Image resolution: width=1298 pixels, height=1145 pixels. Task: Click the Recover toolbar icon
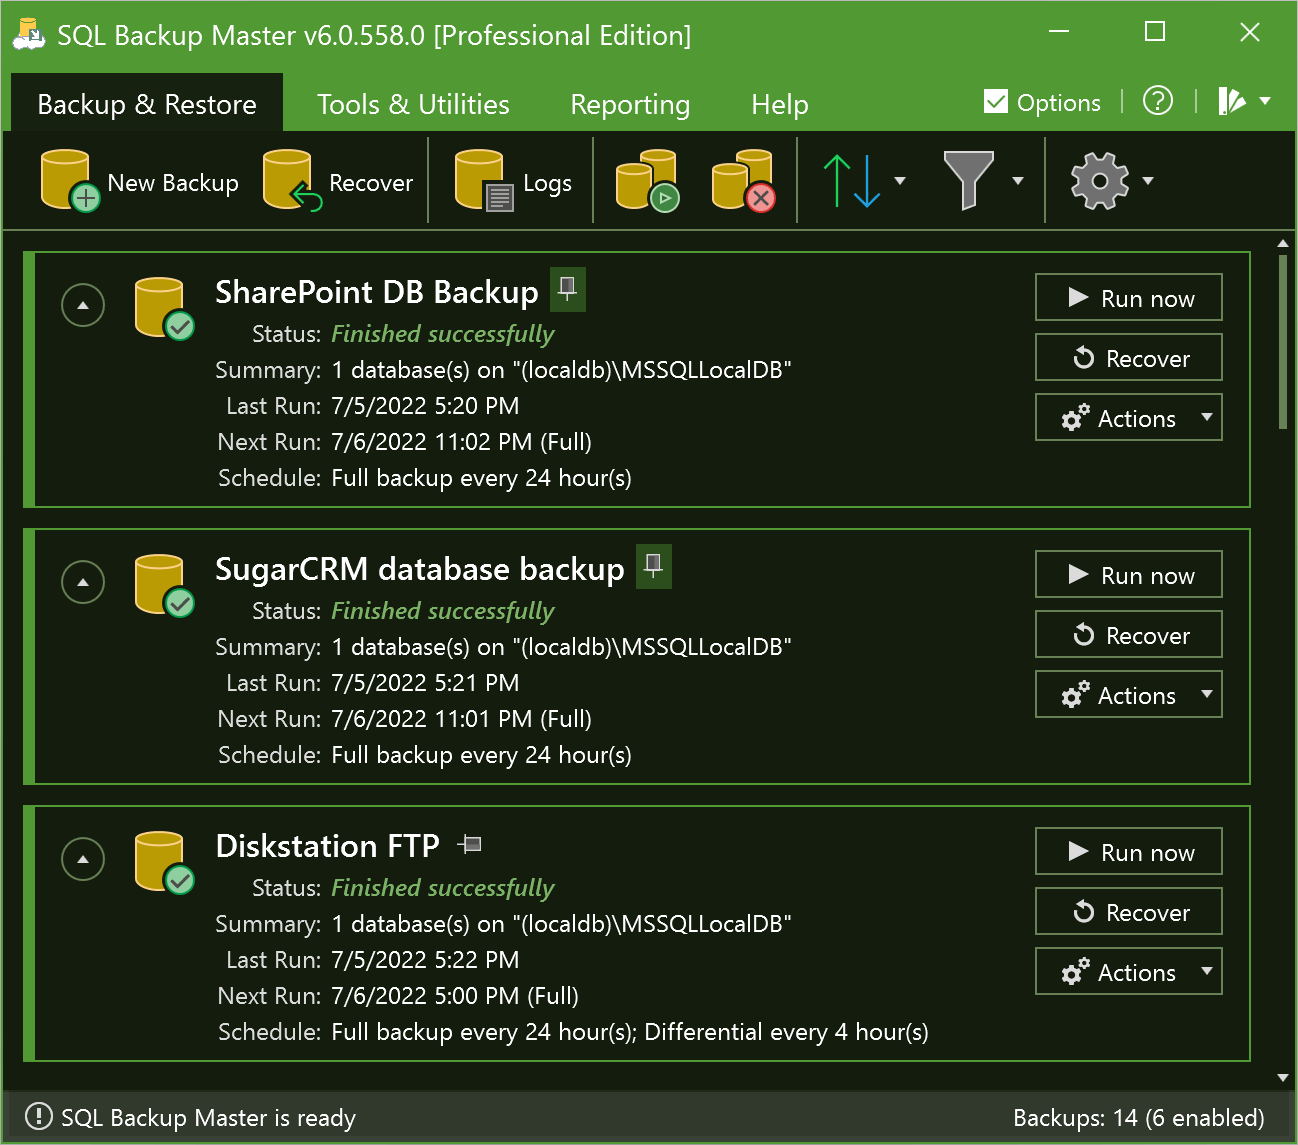[x=292, y=181]
